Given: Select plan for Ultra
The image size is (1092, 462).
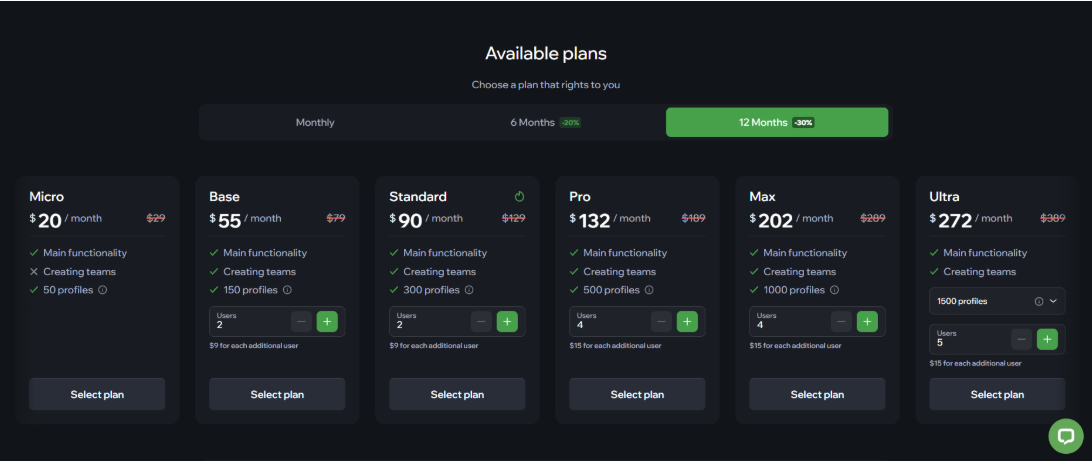Looking at the screenshot, I should point(997,394).
